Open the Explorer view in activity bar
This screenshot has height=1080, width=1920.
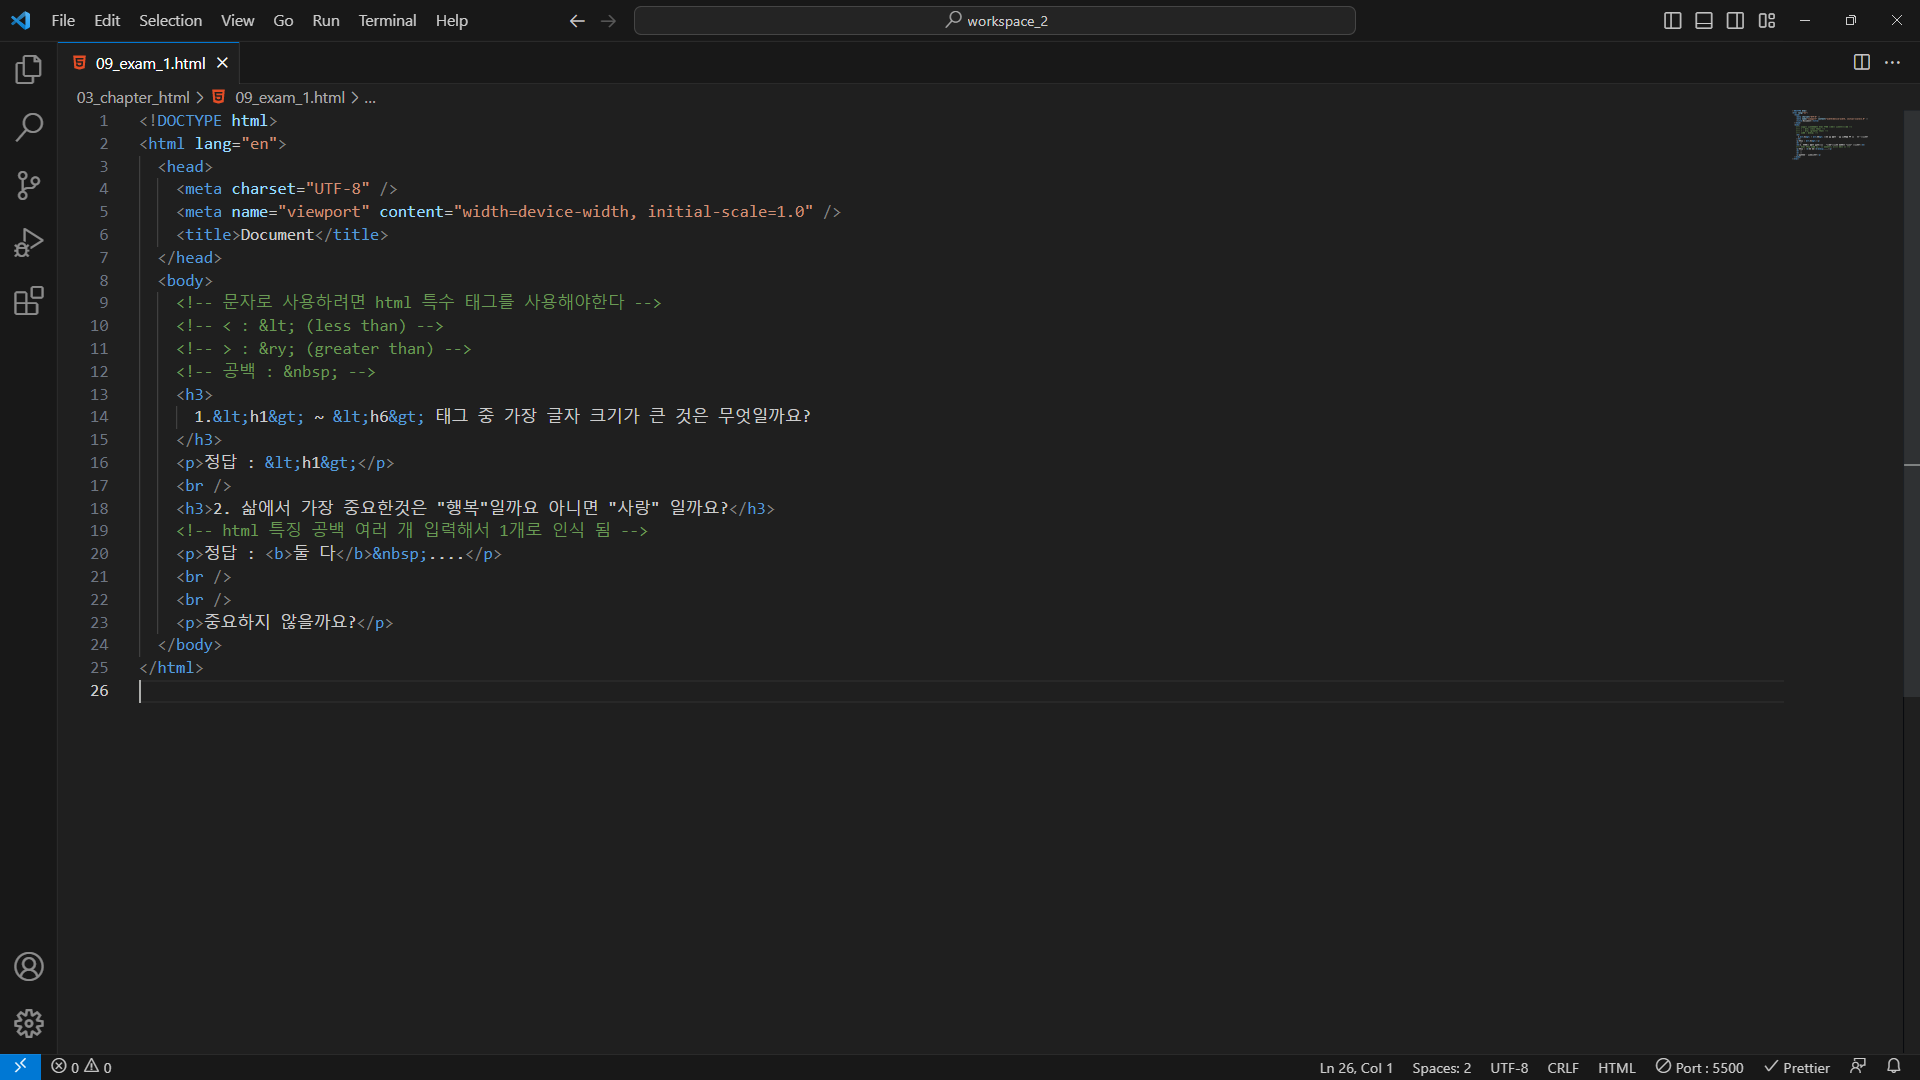coord(28,69)
